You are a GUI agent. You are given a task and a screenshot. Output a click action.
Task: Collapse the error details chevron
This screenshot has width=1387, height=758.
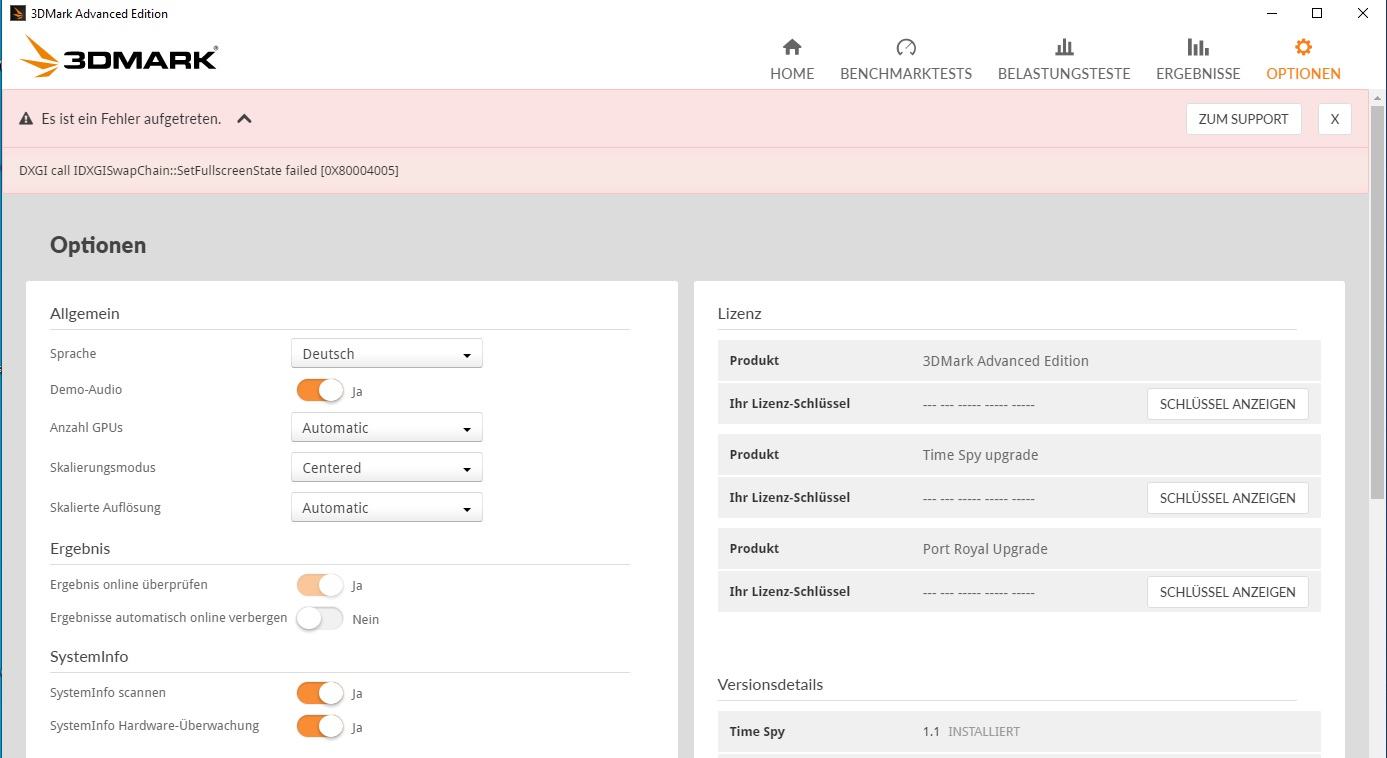(x=244, y=119)
